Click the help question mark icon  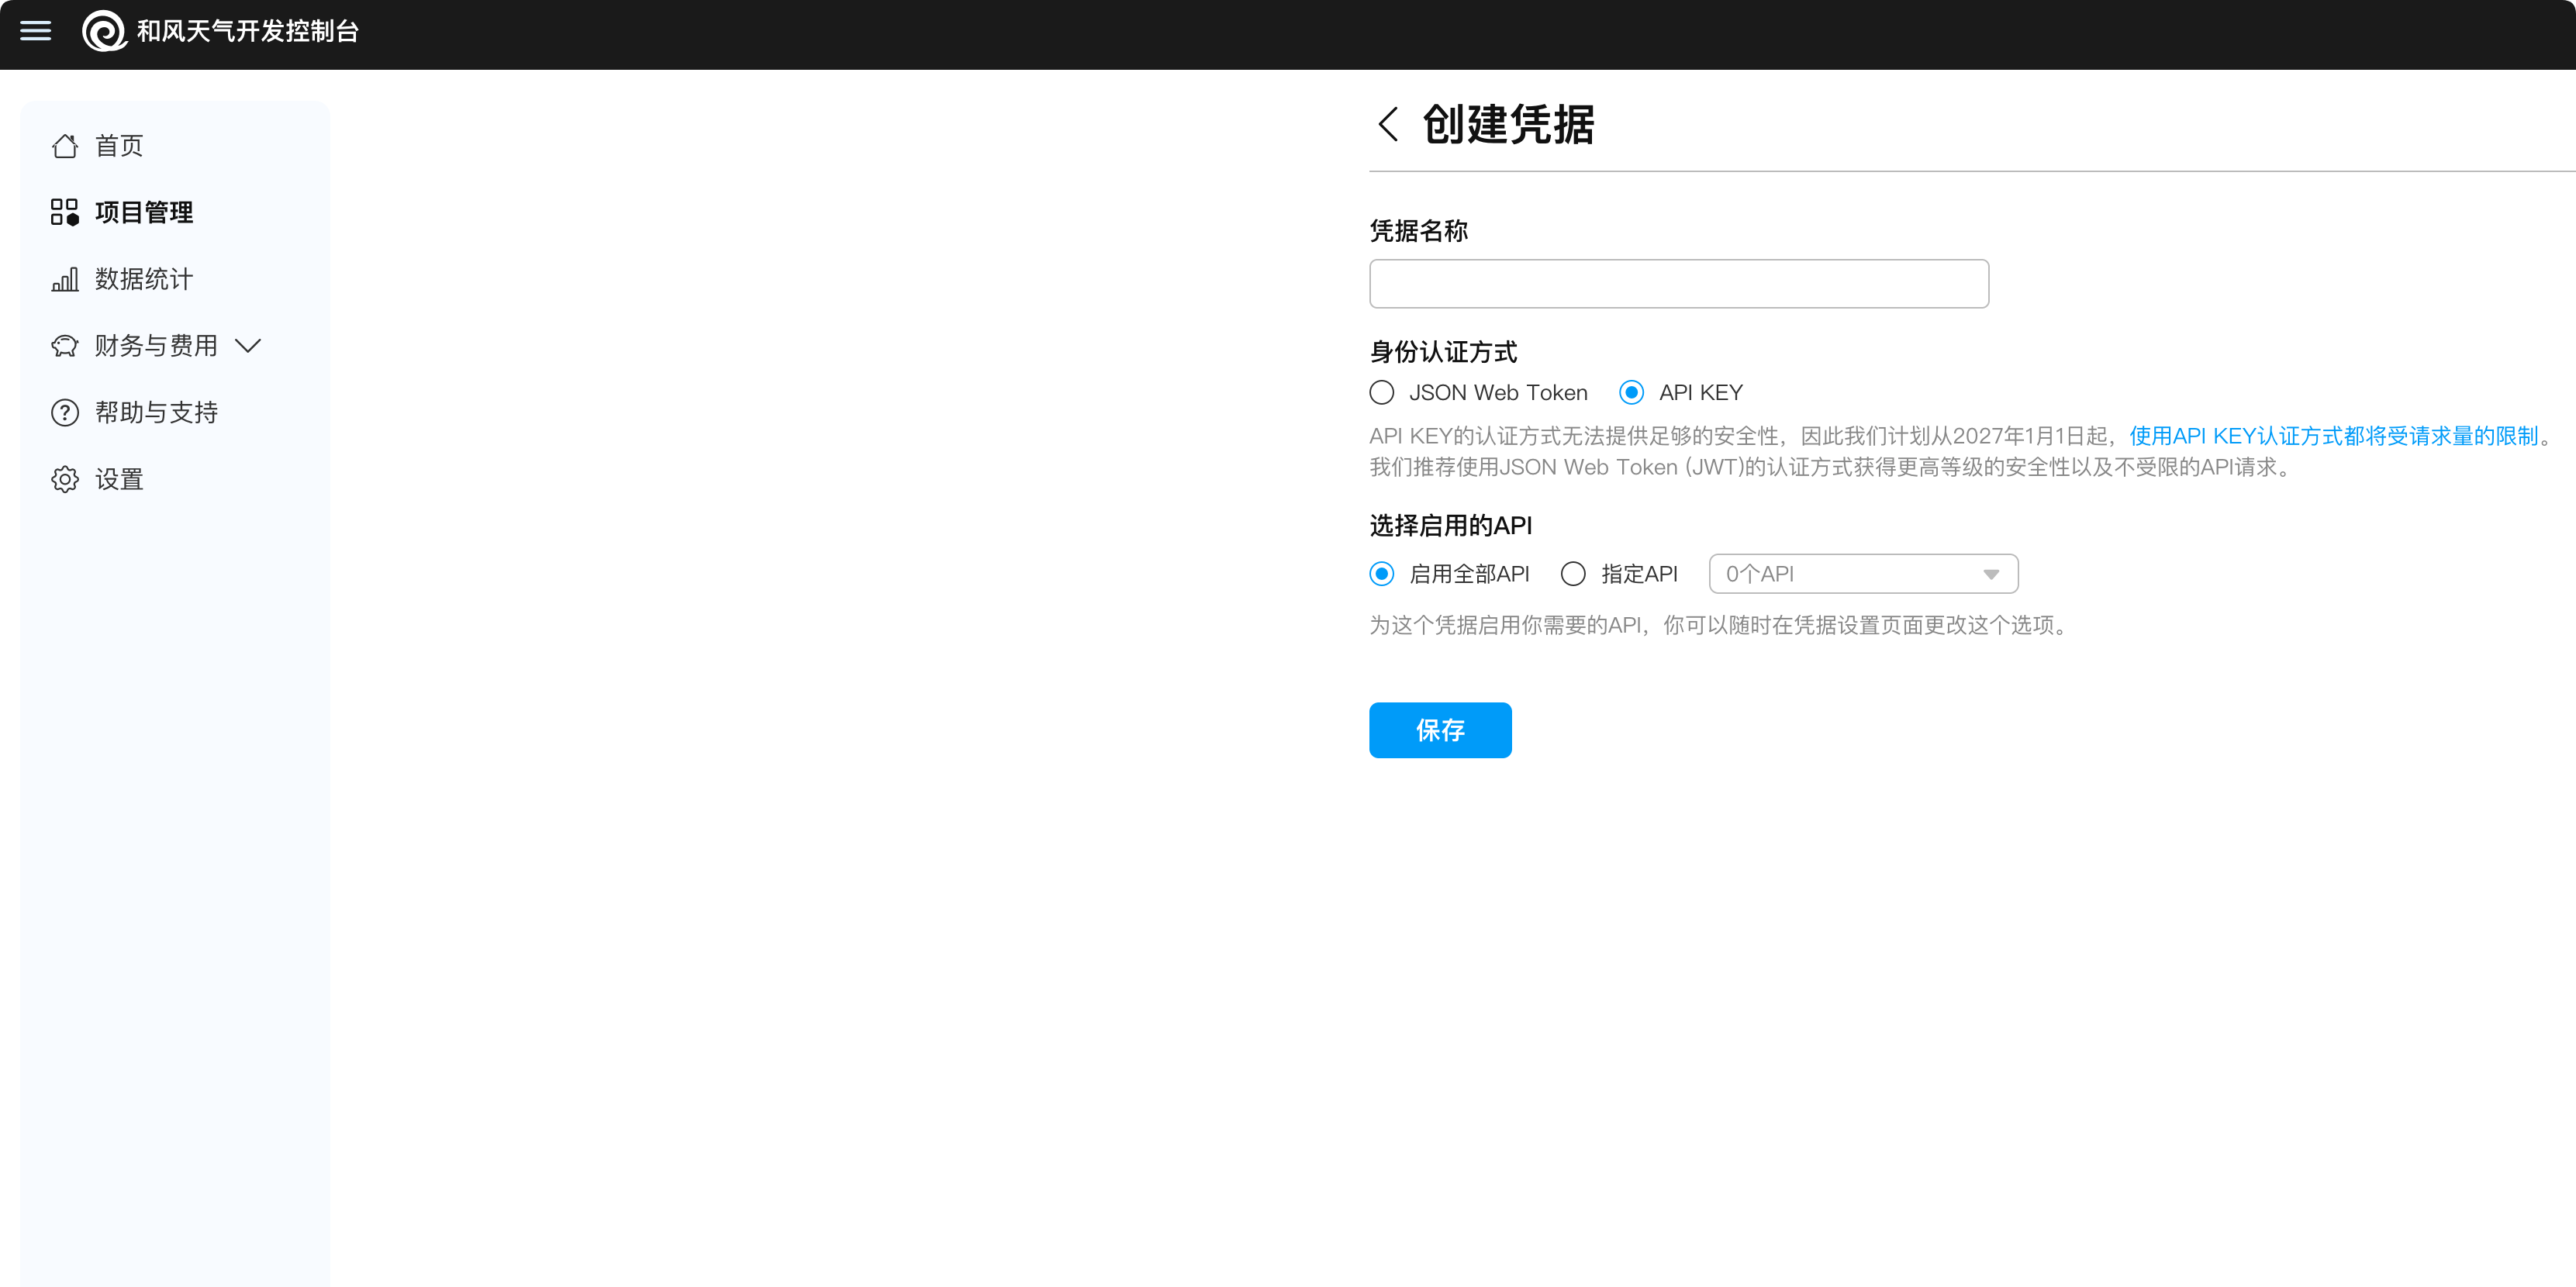(65, 412)
